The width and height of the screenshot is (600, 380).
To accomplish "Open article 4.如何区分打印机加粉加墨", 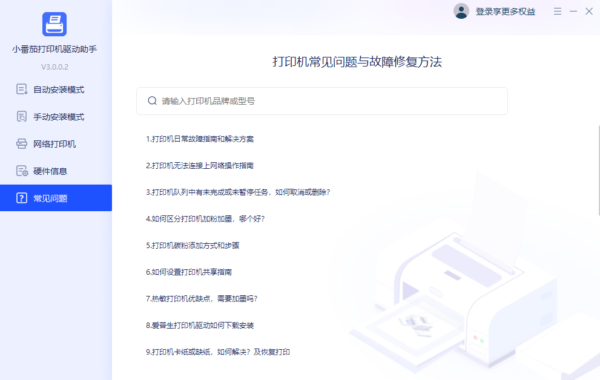I will 205,219.
